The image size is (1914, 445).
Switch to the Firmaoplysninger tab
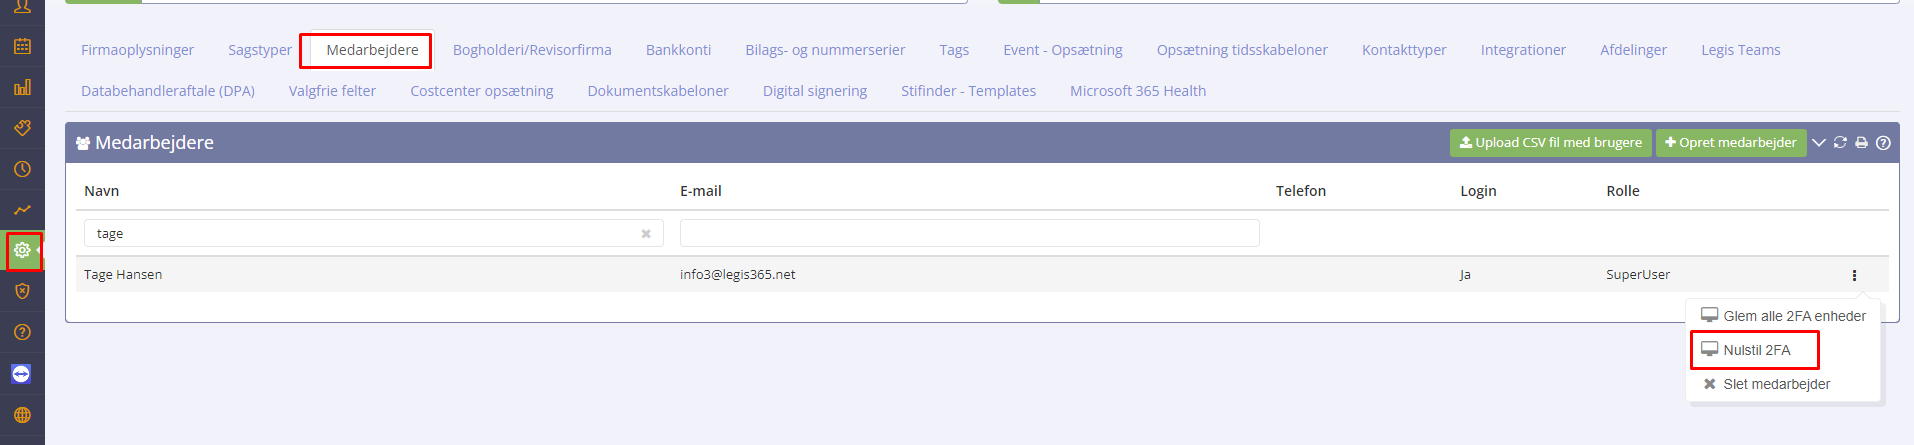tap(137, 50)
